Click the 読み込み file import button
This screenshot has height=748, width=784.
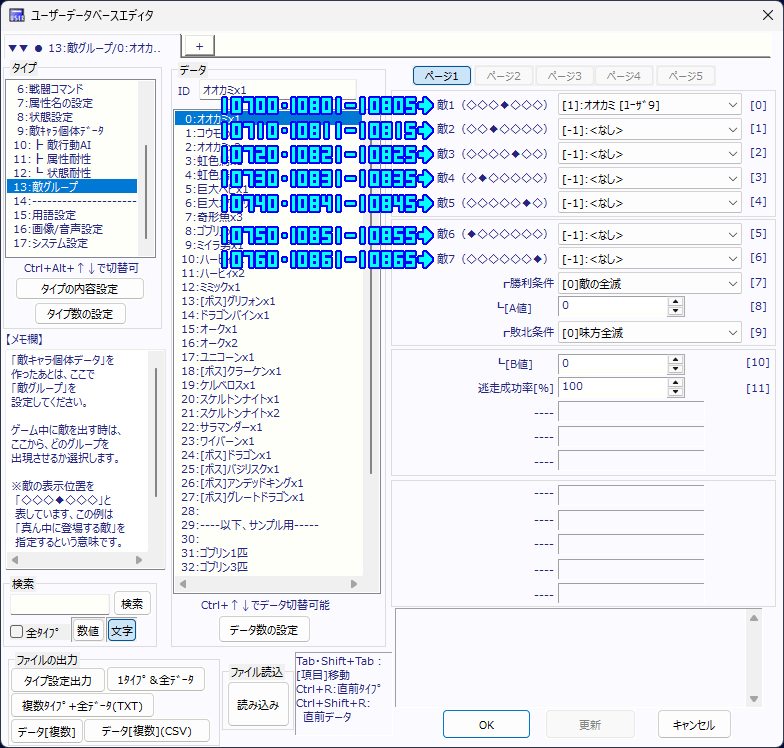coord(258,704)
